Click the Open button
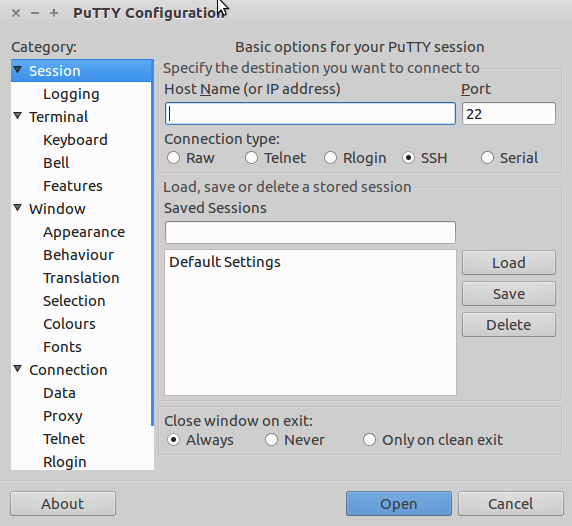The width and height of the screenshot is (572, 526). click(x=399, y=504)
